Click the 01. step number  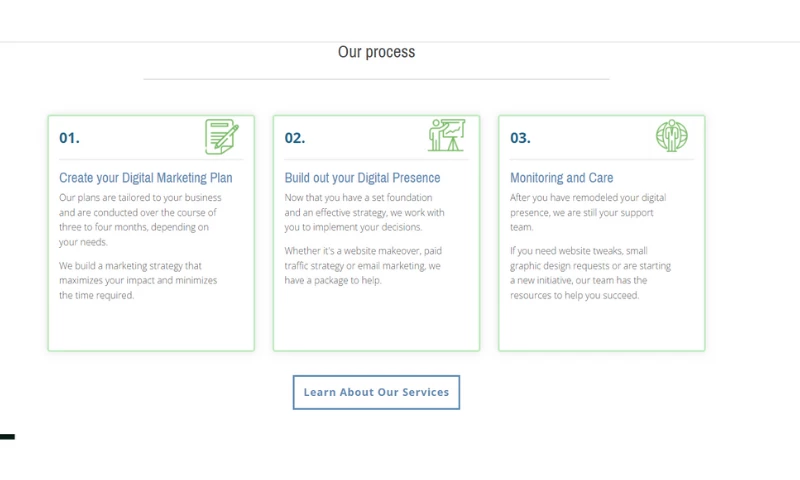[x=69, y=138]
